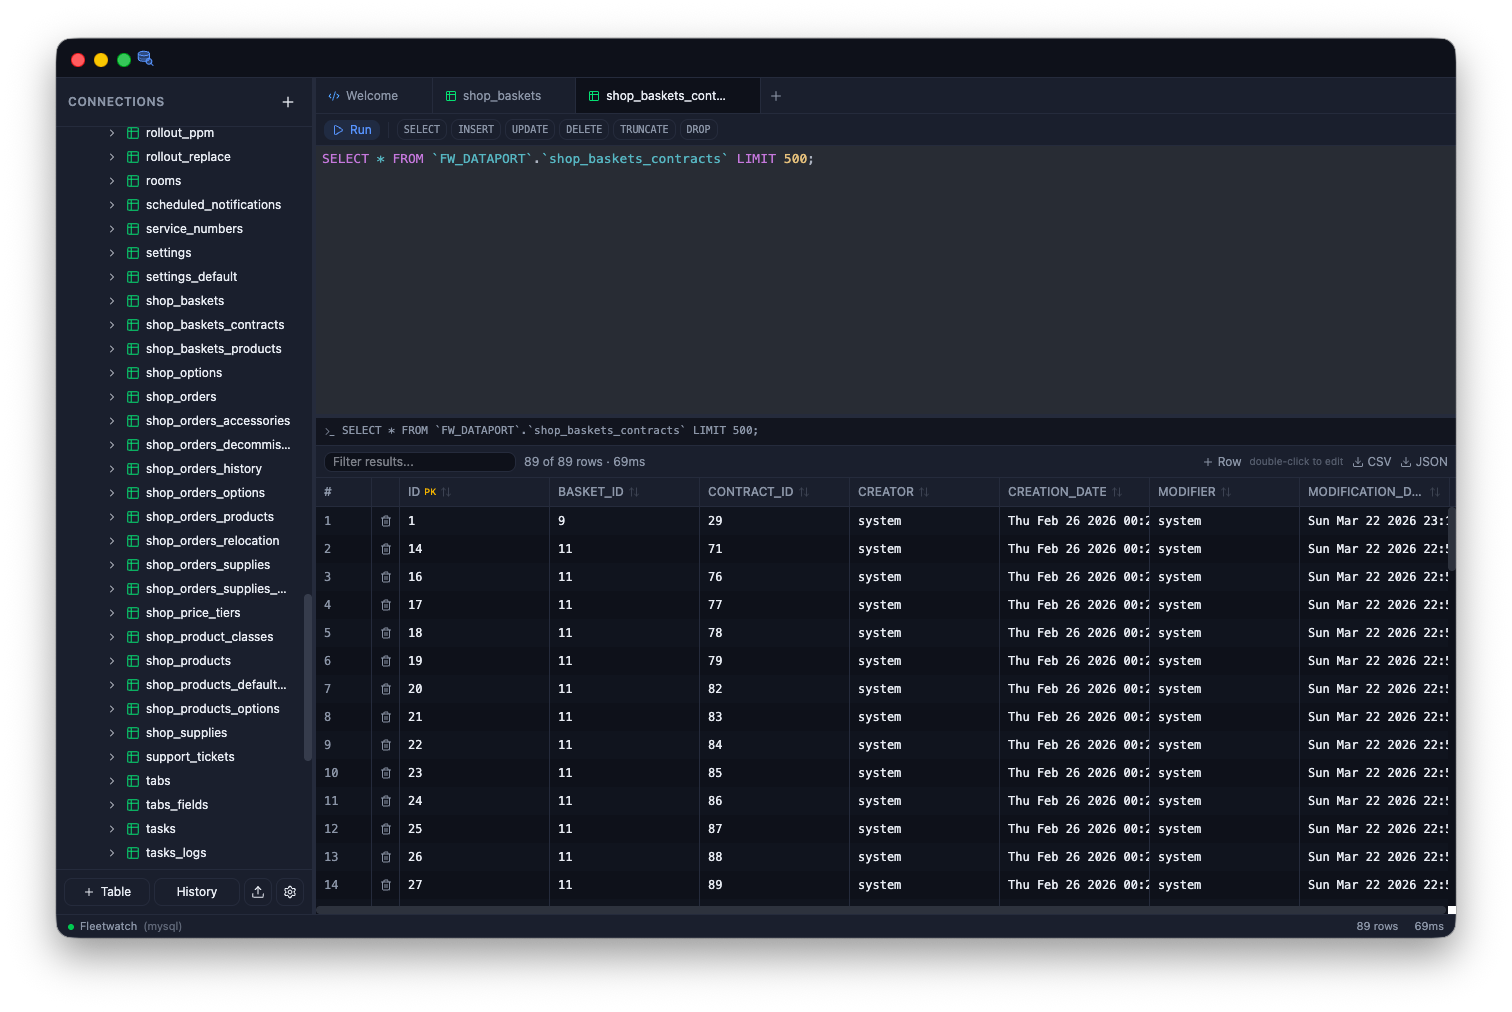
Task: Click trash icon for row 7
Action: click(386, 689)
